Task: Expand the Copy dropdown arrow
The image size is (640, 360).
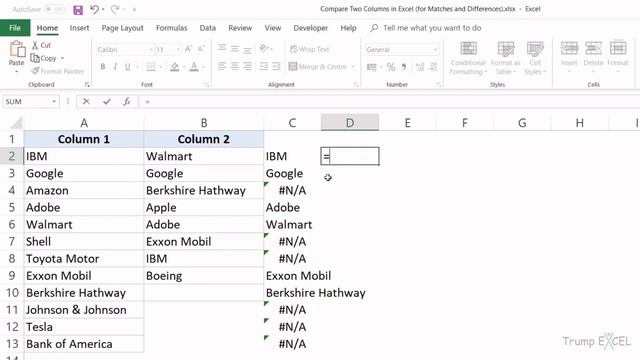Action: tap(62, 58)
